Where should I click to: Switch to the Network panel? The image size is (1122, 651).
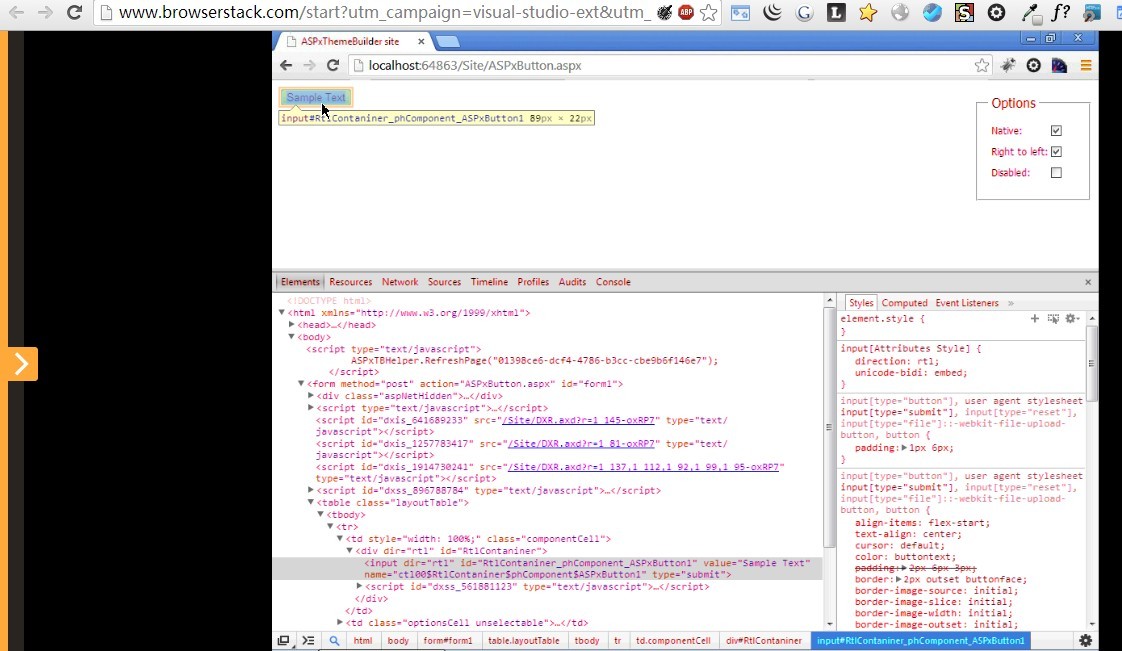tap(400, 282)
